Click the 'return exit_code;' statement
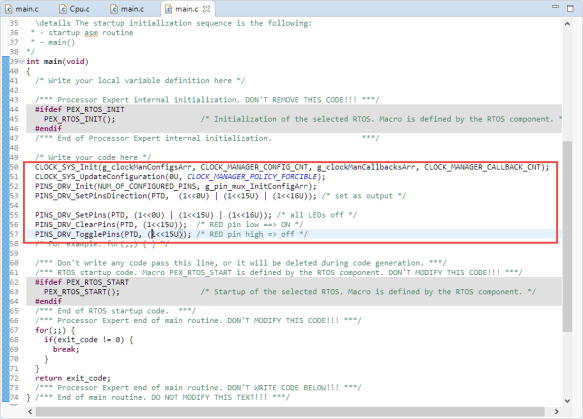Screen dimensions: 583x419 (73, 378)
